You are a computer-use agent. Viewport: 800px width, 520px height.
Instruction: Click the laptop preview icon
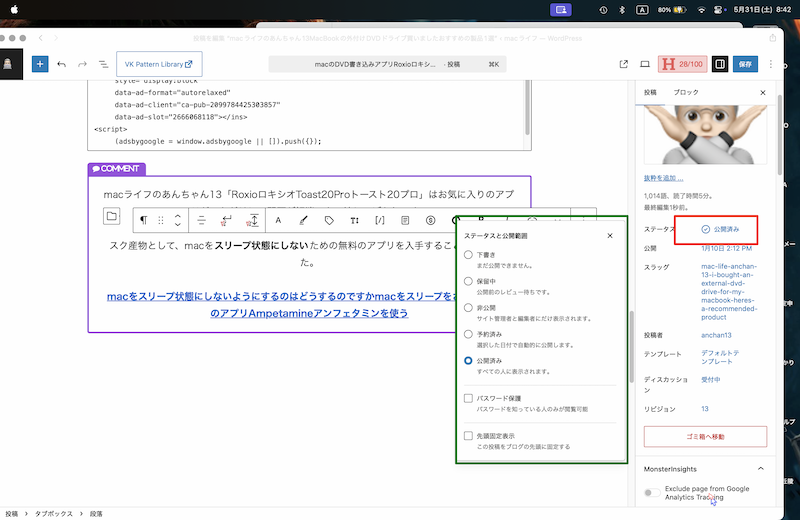coord(645,64)
